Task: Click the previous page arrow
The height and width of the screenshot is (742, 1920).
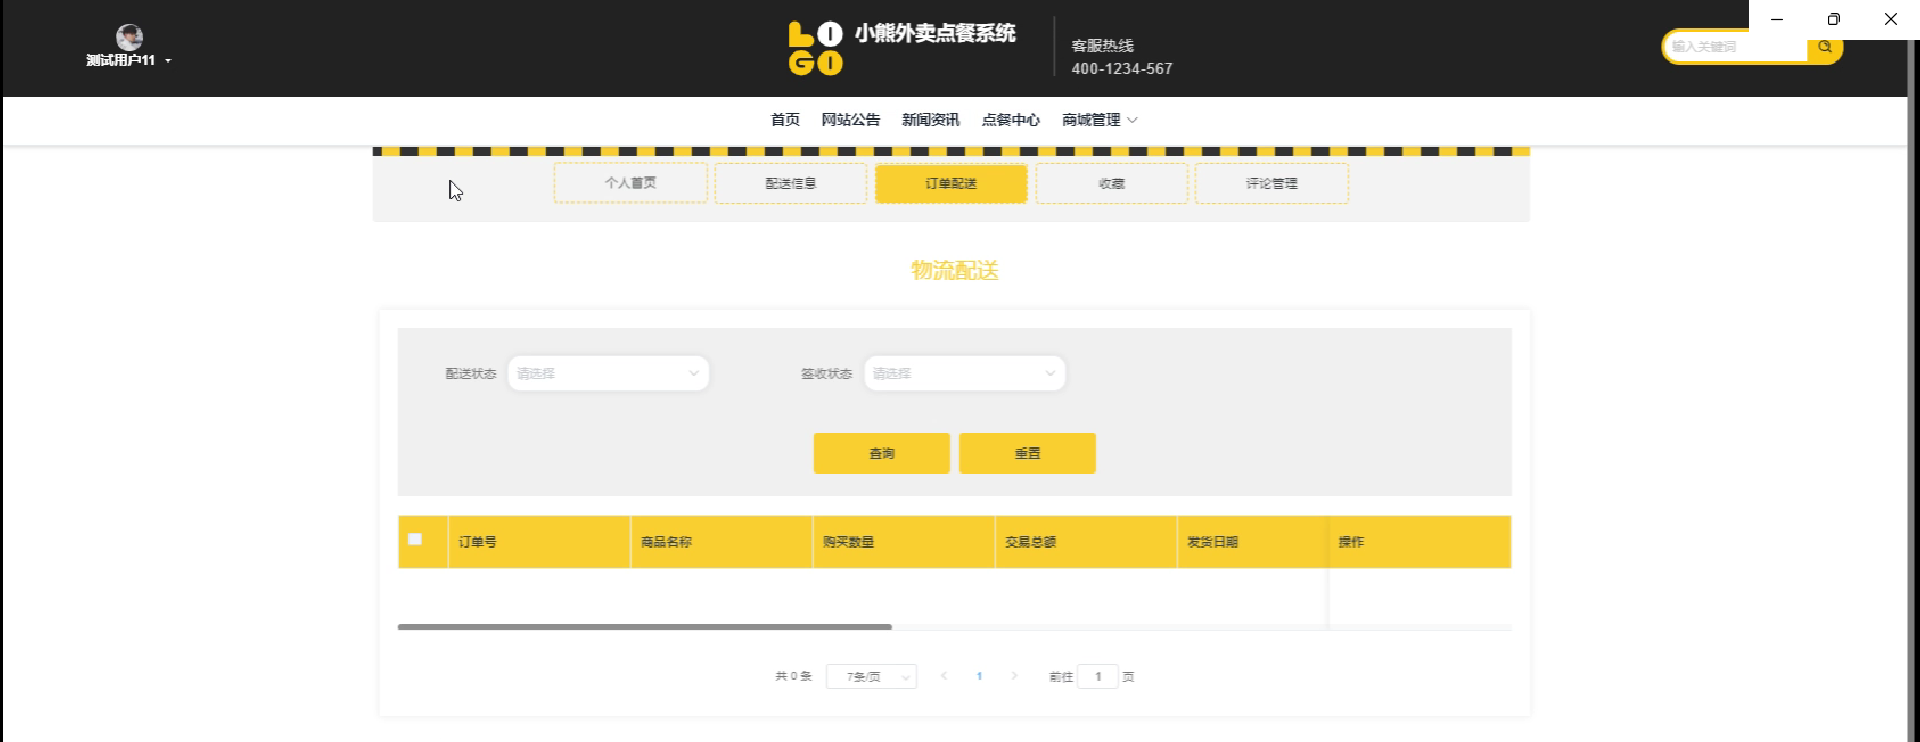Action: [x=944, y=677]
